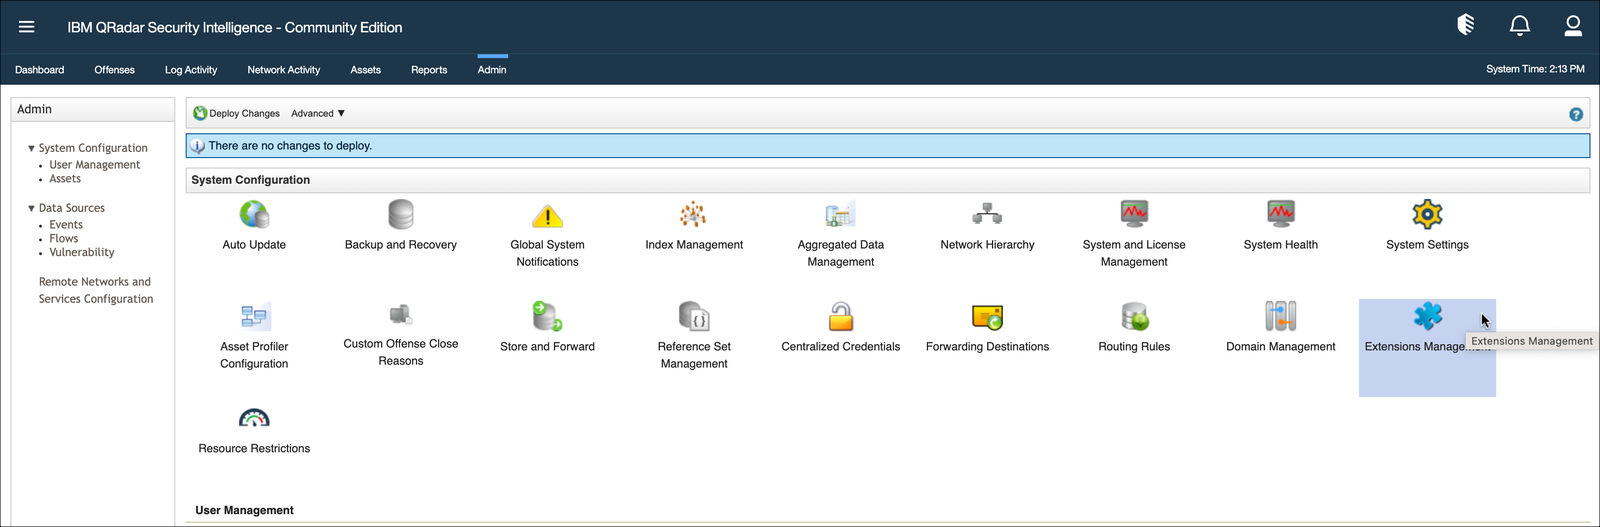Open Extensions Management puzzle icon

[x=1427, y=316]
